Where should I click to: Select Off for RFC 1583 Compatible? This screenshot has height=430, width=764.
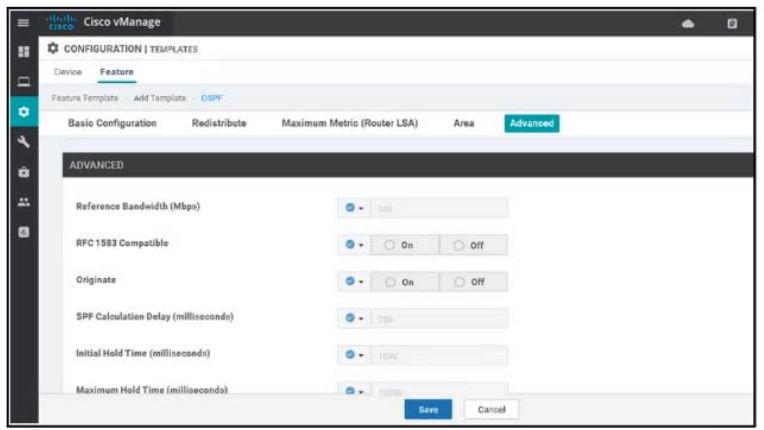pos(474,245)
